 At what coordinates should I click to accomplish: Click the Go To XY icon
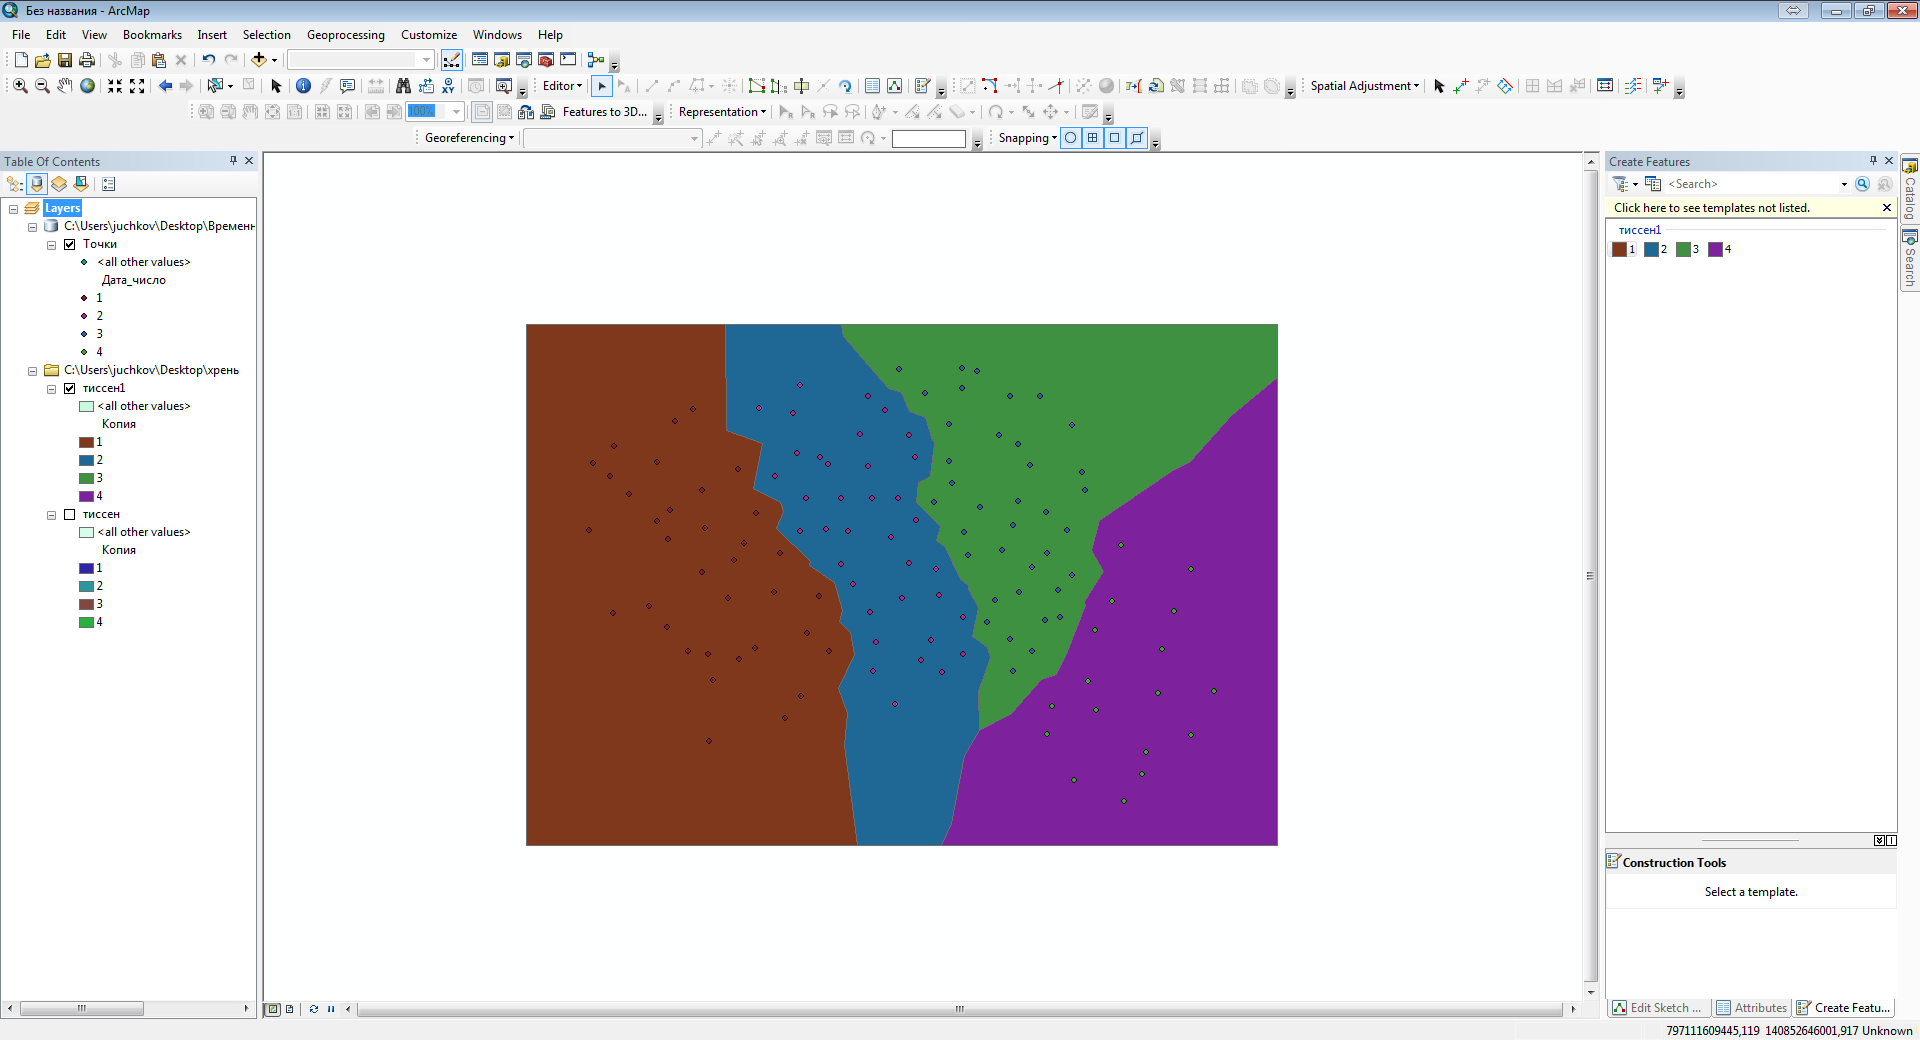(x=448, y=86)
